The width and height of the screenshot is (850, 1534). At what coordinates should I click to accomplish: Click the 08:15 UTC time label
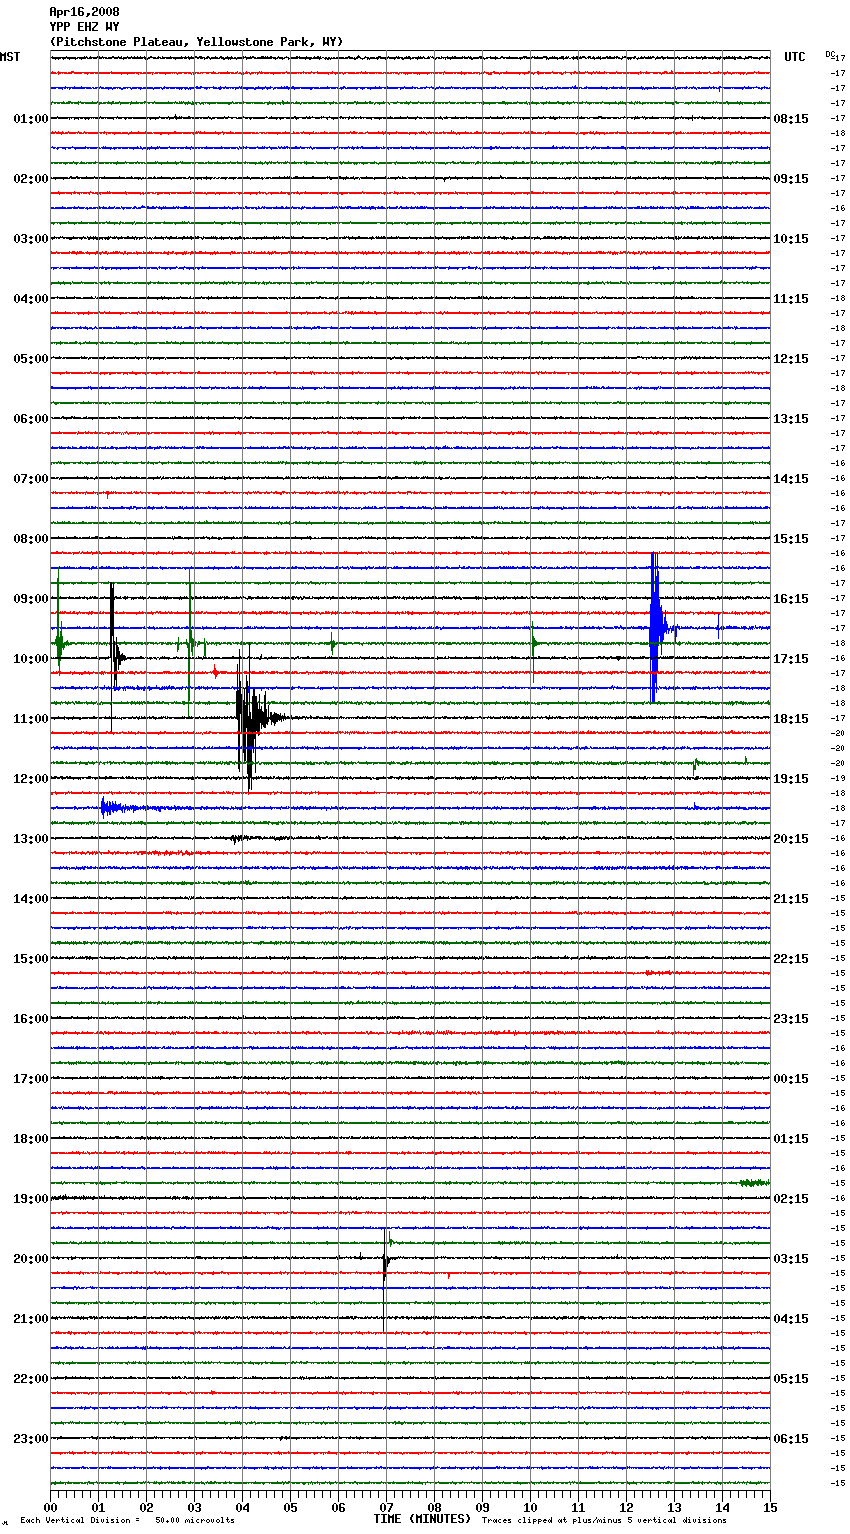click(791, 119)
